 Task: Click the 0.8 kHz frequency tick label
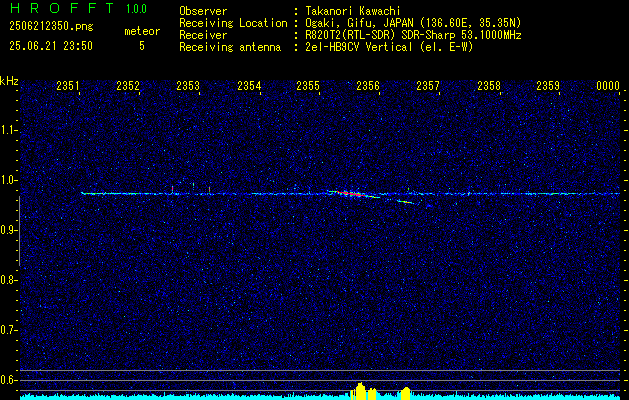click(8, 280)
